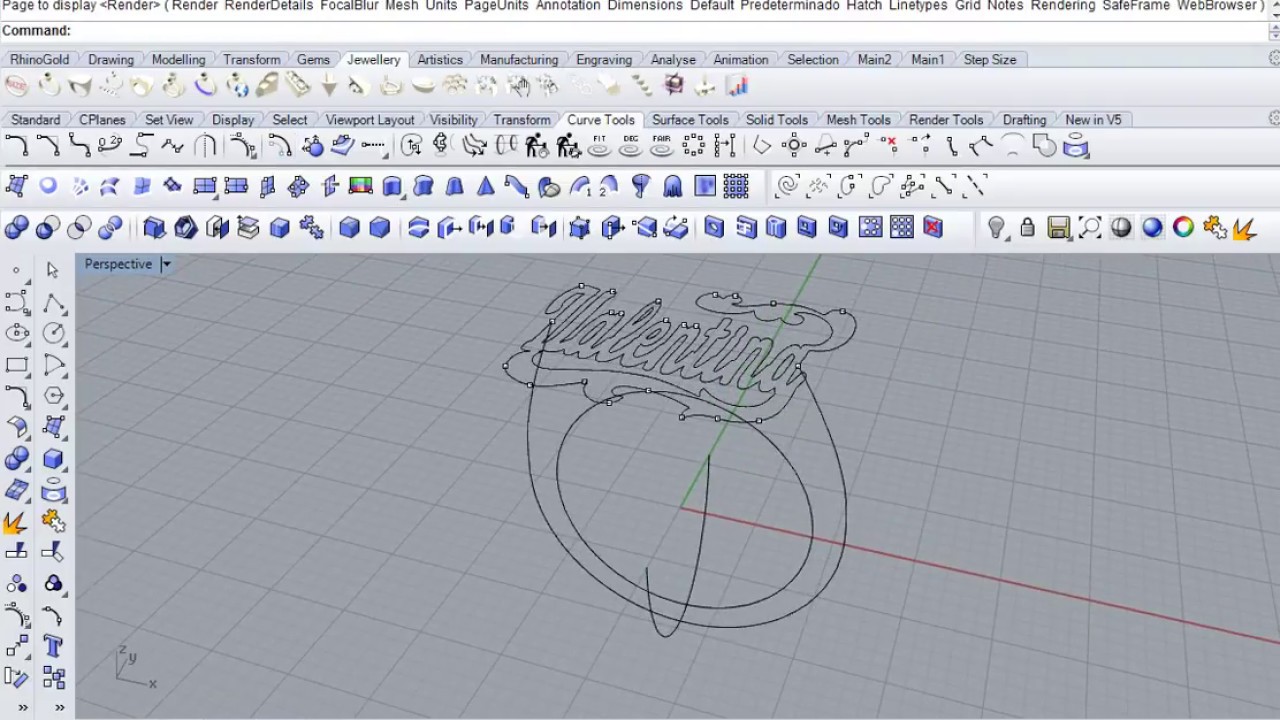Click the puzzle-piece Join icon in sidebar

[53, 521]
